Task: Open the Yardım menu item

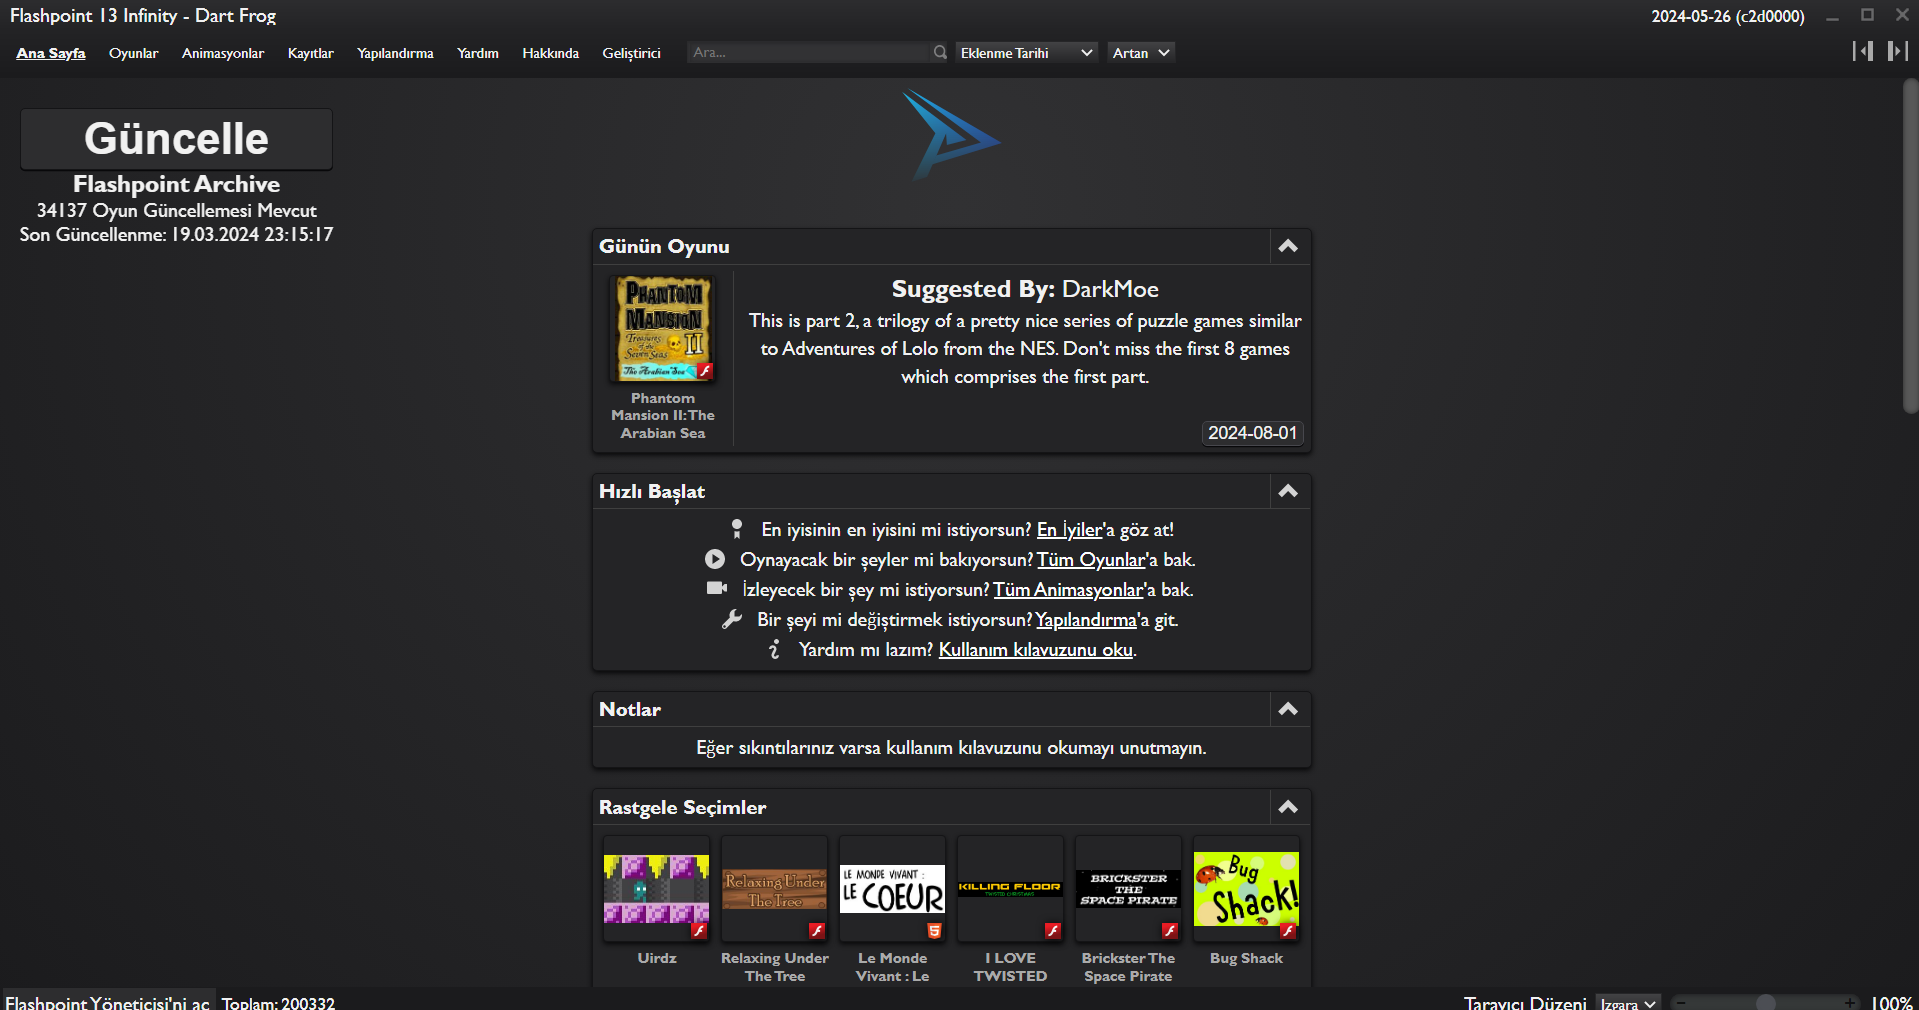Action: [478, 53]
